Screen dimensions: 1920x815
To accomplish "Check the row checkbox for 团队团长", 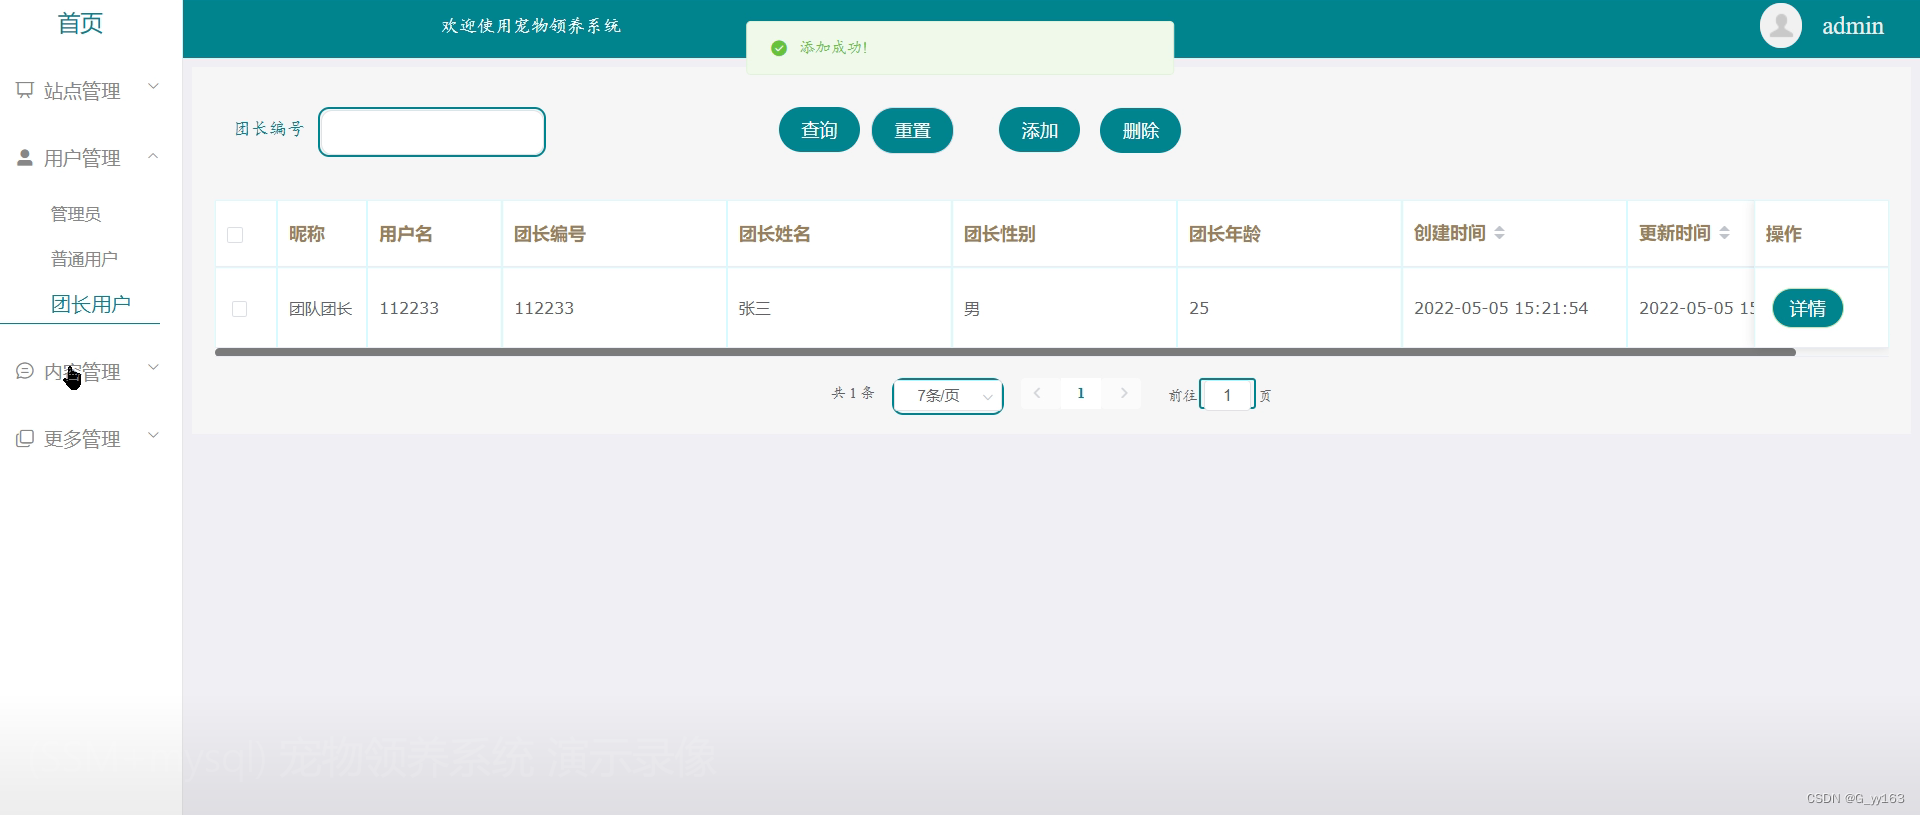I will pyautogui.click(x=239, y=309).
